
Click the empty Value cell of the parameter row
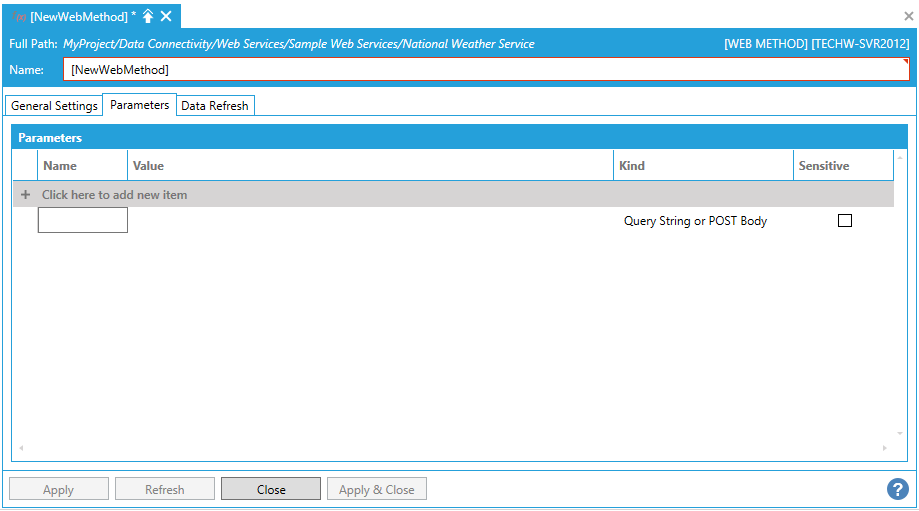pyautogui.click(x=370, y=221)
